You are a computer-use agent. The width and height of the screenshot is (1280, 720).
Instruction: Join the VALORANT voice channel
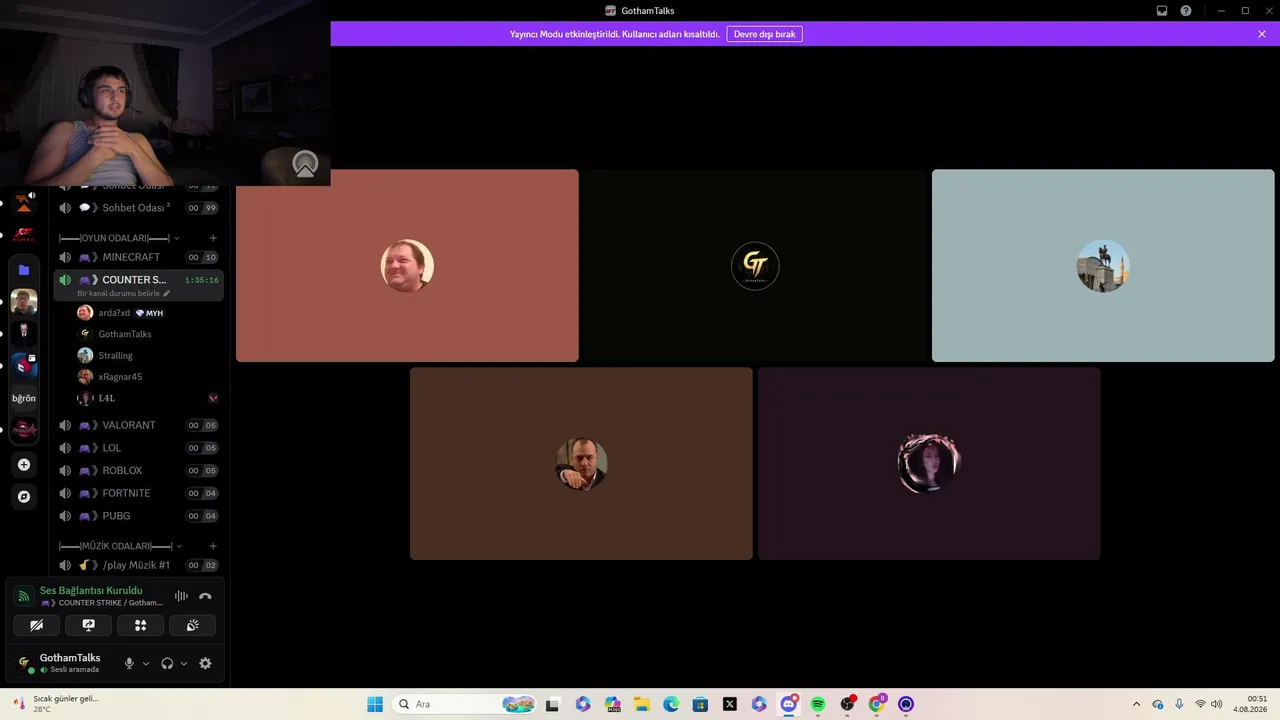[x=138, y=425]
